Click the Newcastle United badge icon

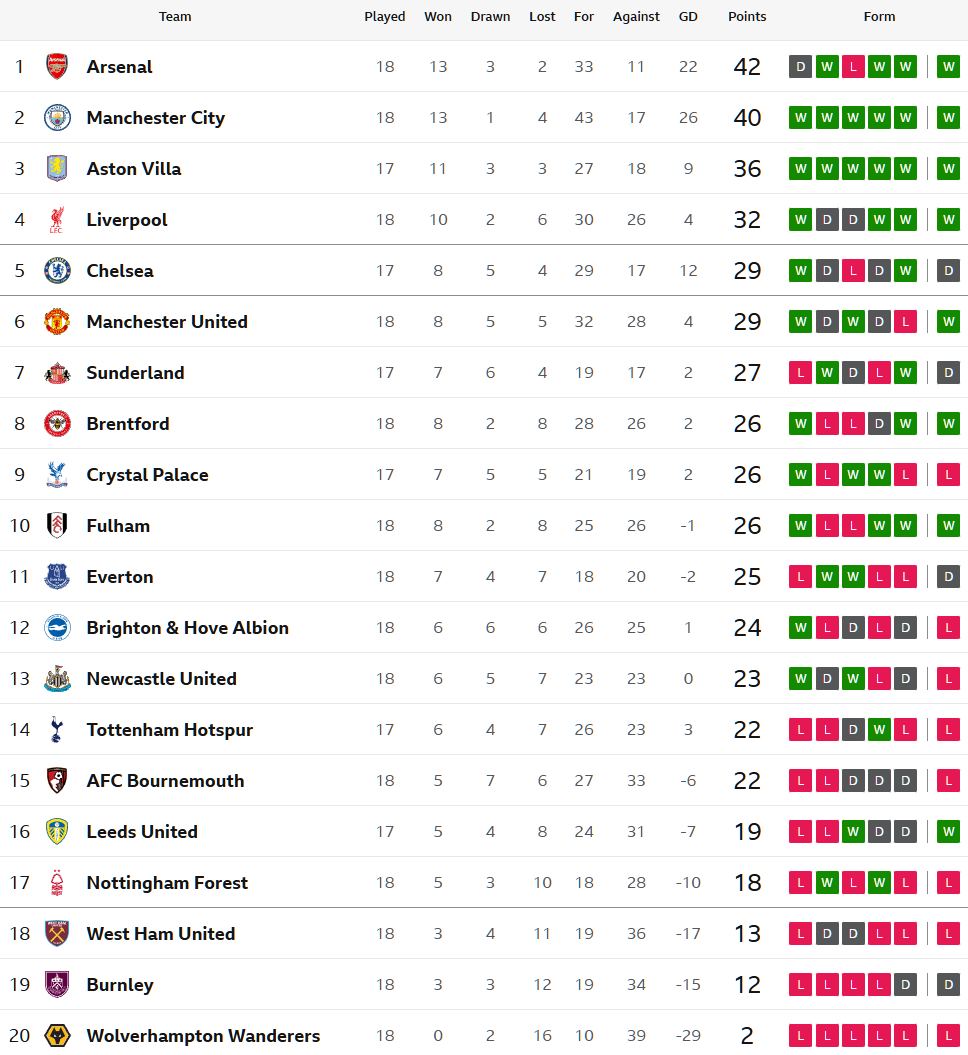pyautogui.click(x=57, y=679)
